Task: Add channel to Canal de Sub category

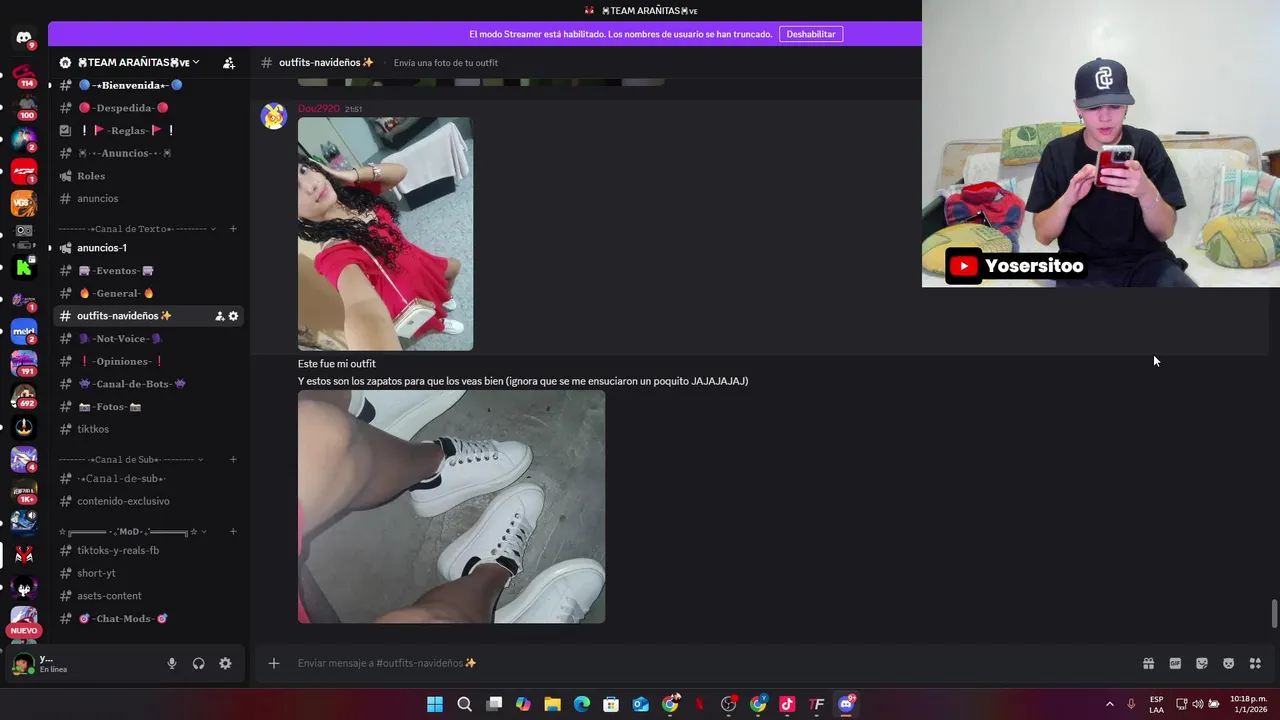Action: pyautogui.click(x=233, y=460)
